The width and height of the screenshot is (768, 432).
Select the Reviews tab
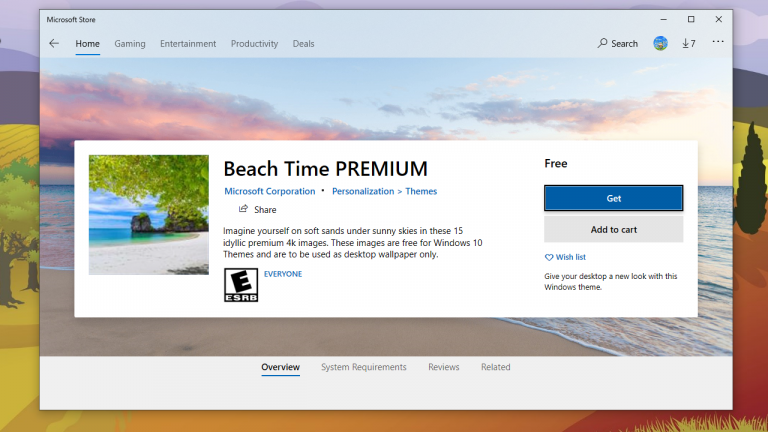pyautogui.click(x=444, y=367)
